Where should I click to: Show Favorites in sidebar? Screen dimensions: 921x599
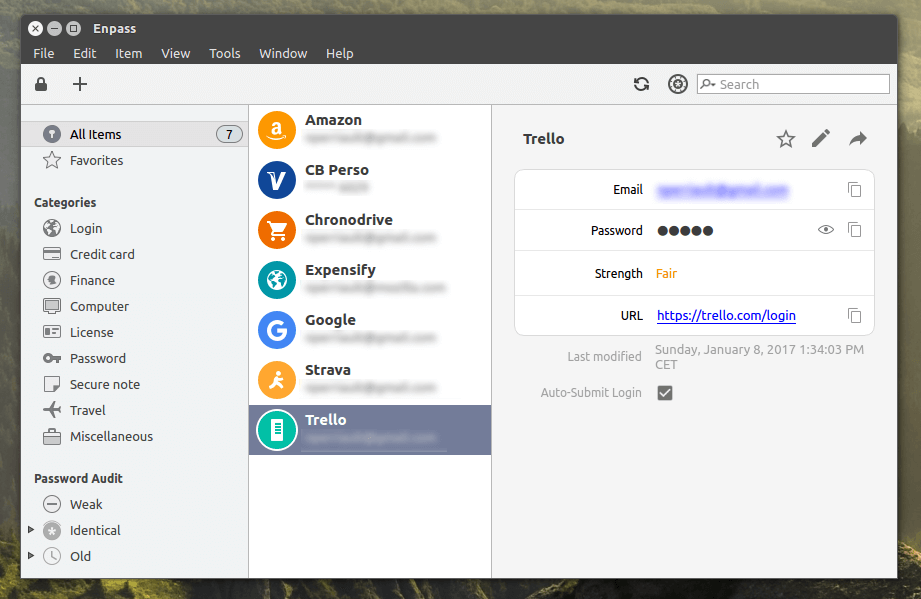(x=135, y=160)
